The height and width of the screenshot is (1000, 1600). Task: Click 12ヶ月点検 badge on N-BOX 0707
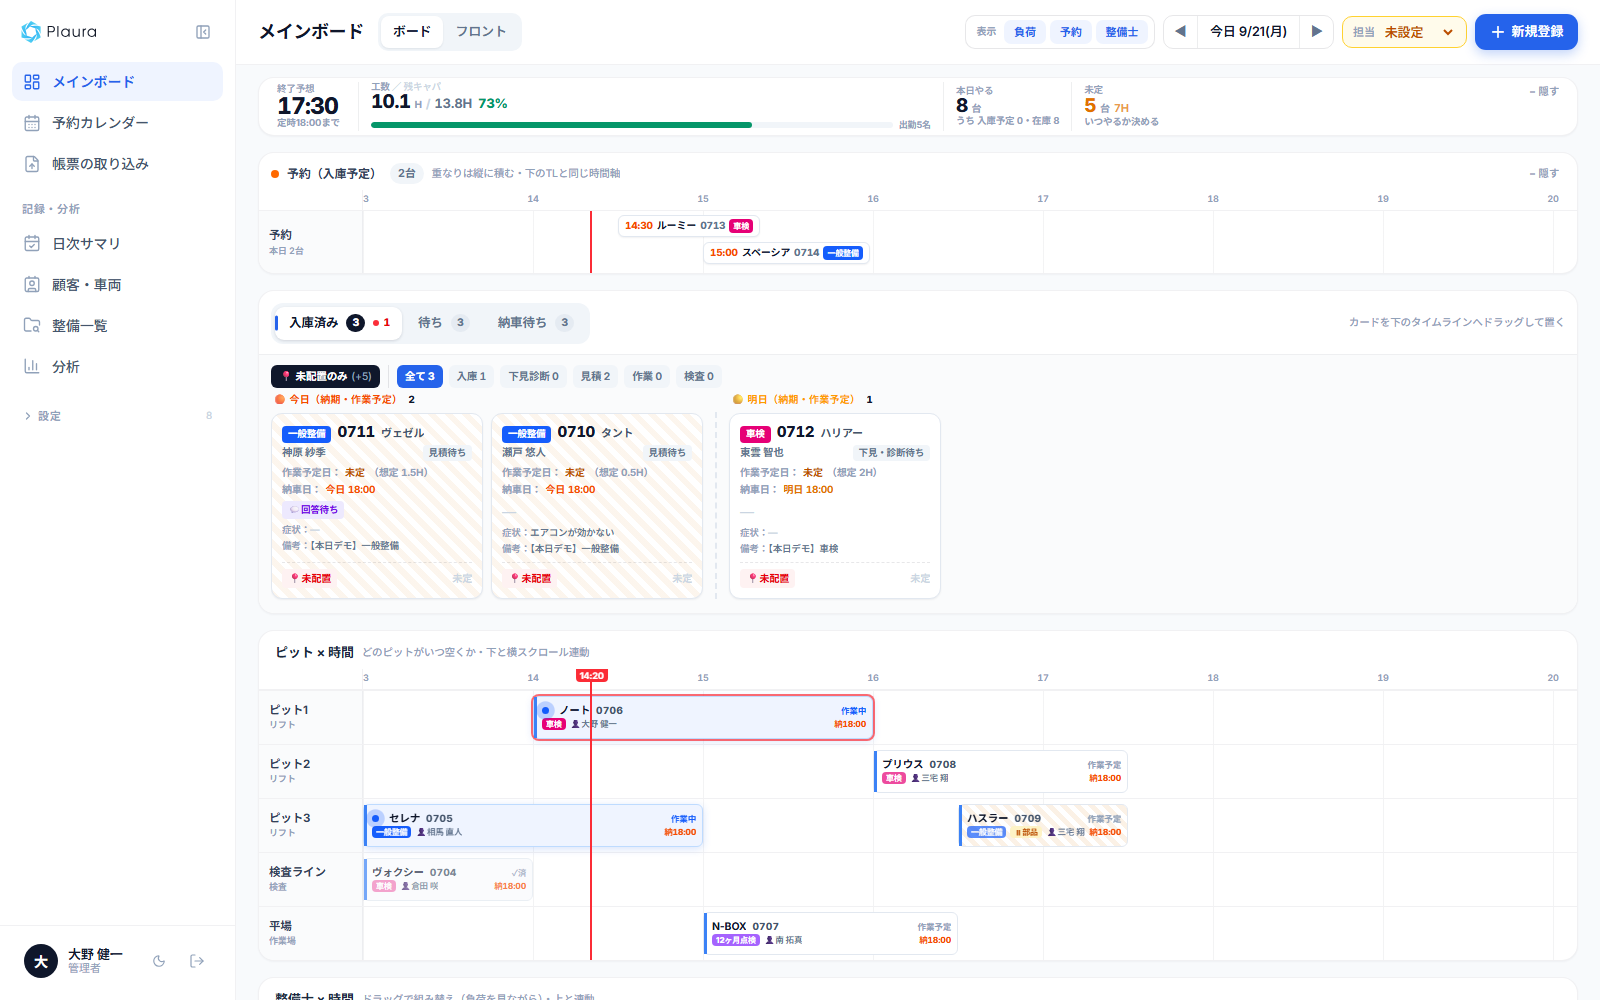point(736,940)
